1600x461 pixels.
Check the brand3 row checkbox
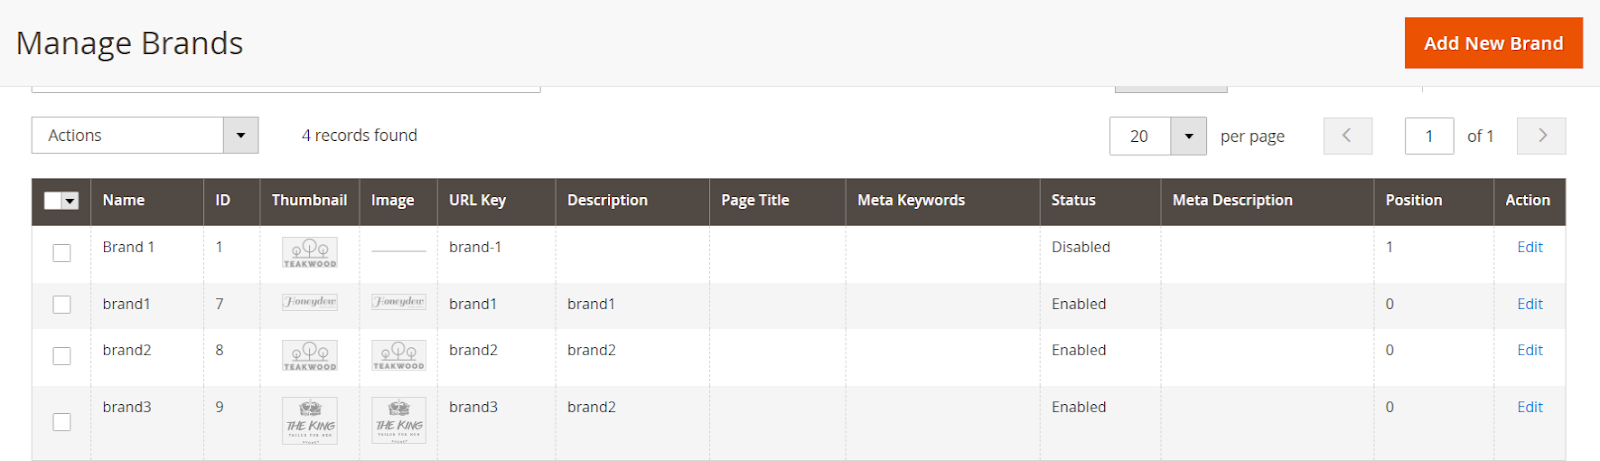tap(62, 422)
